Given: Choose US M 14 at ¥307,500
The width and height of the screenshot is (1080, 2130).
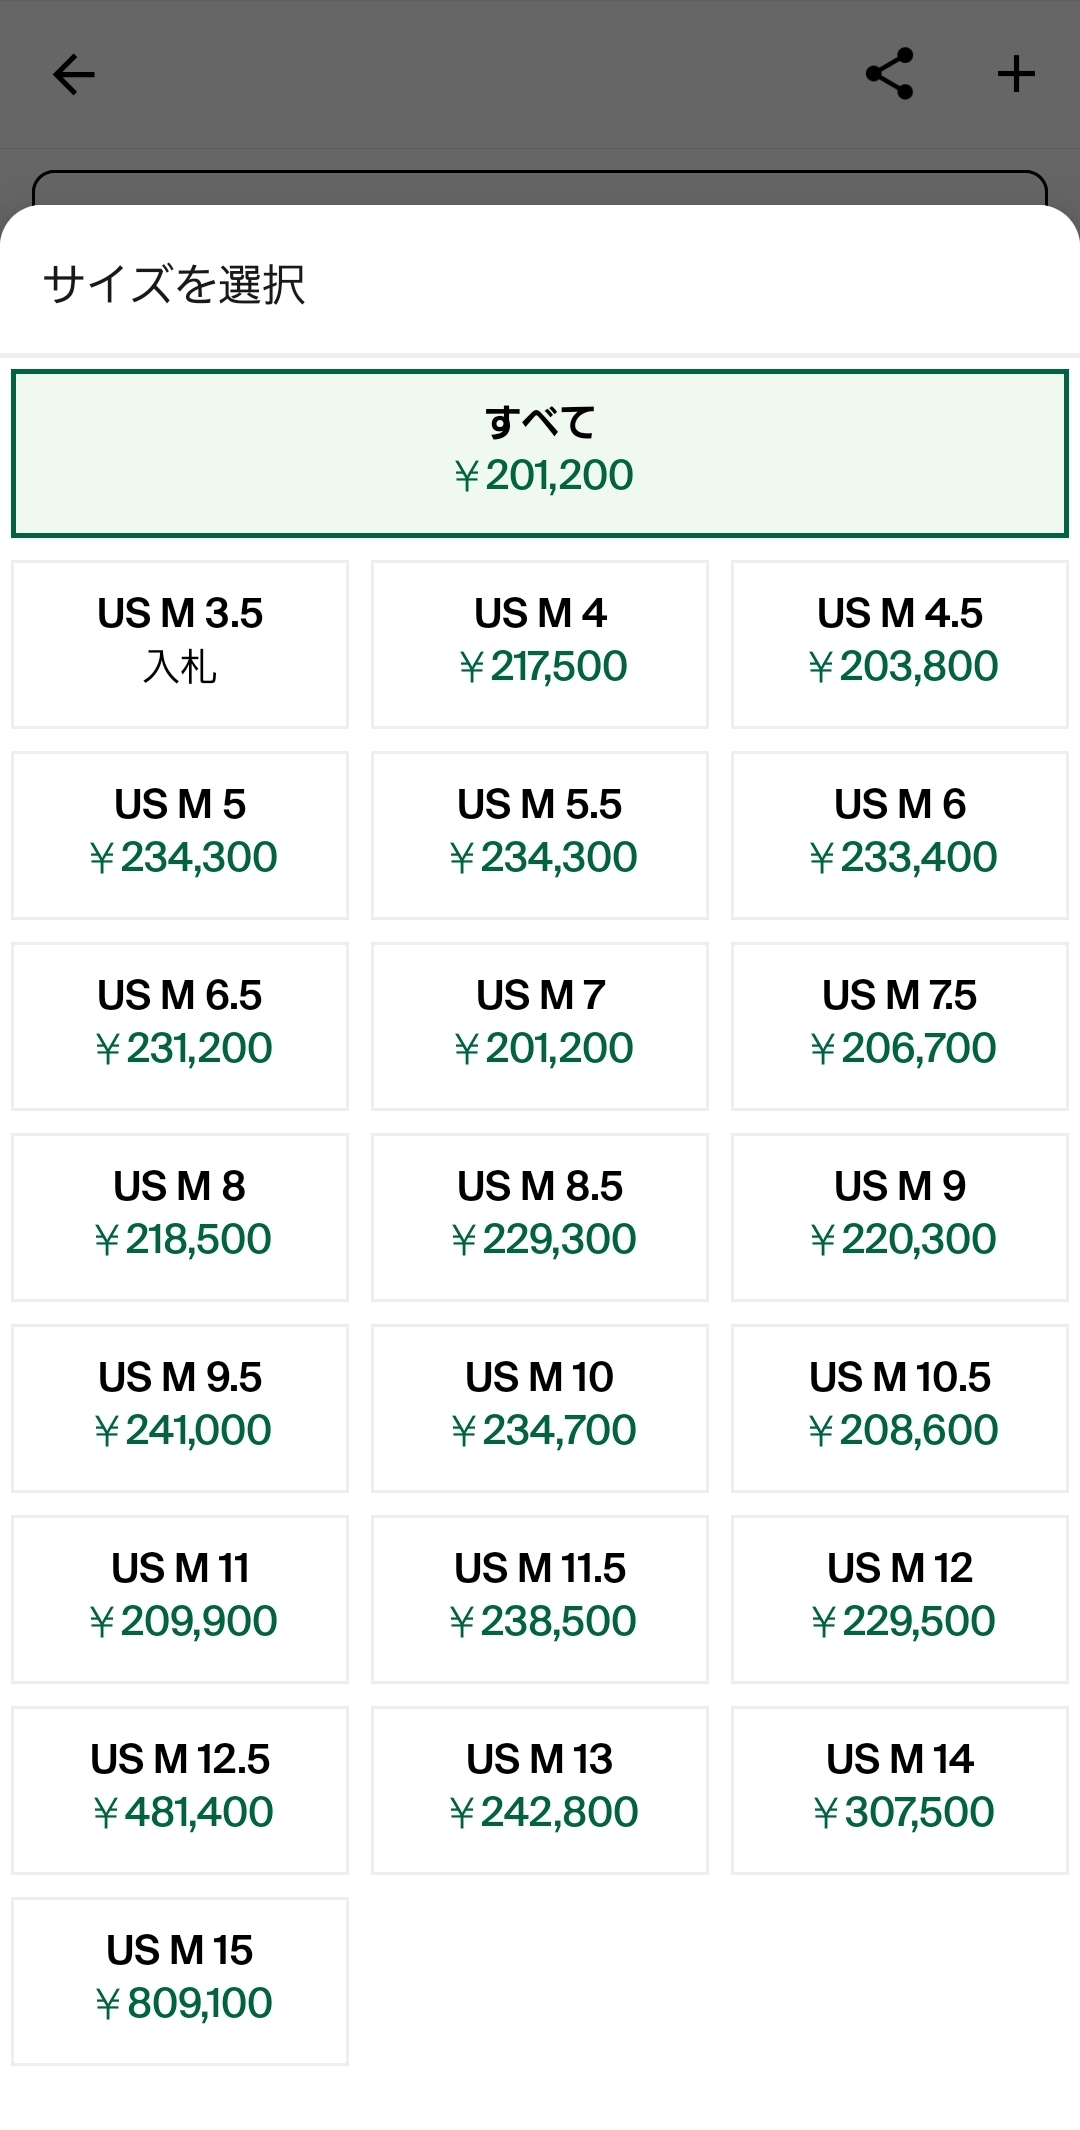Looking at the screenshot, I should coord(900,1790).
